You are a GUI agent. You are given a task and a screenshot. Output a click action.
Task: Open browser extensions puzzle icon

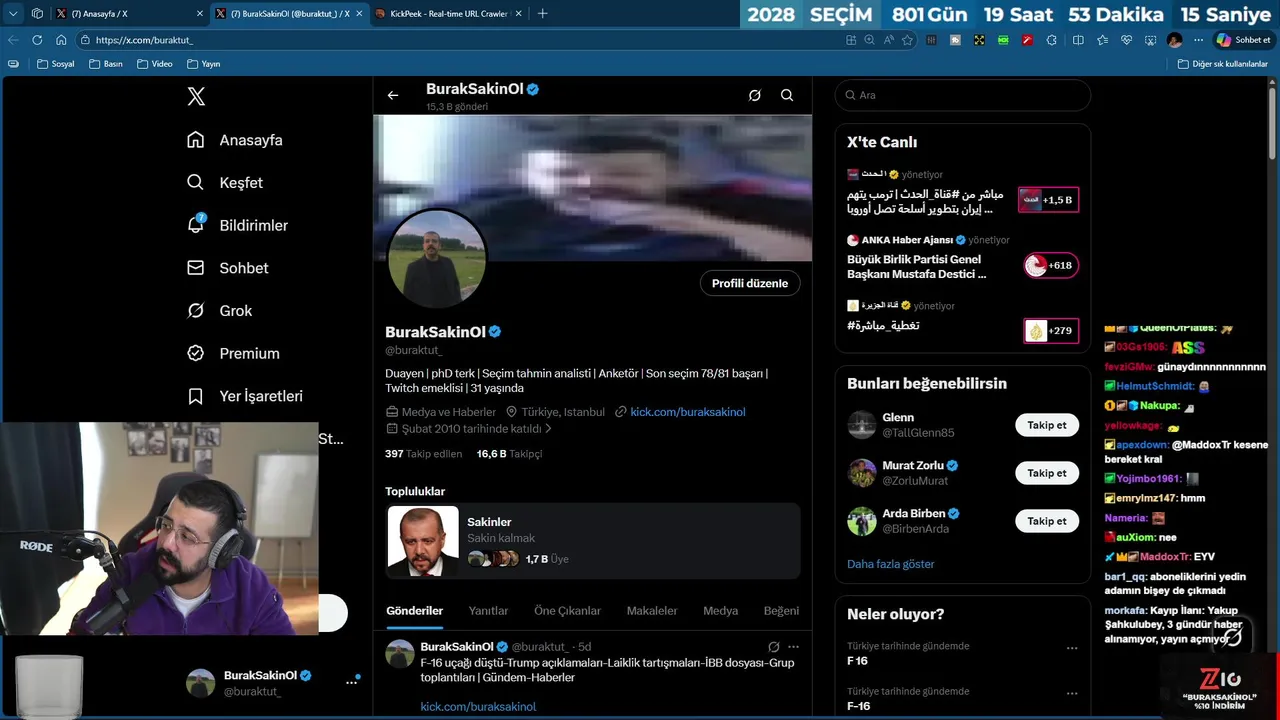[1051, 40]
